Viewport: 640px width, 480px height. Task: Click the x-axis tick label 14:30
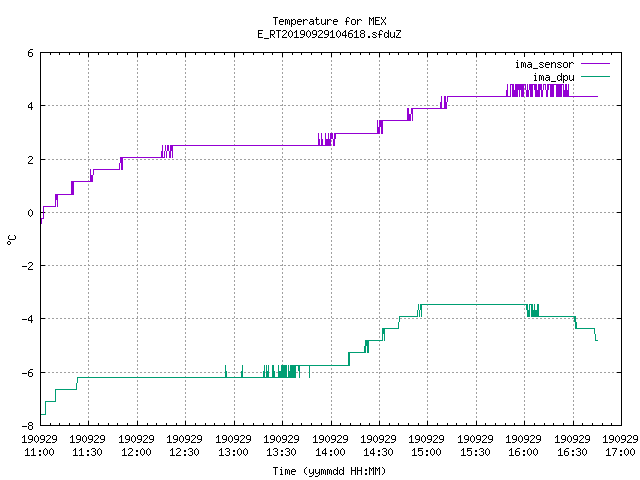tap(379, 452)
